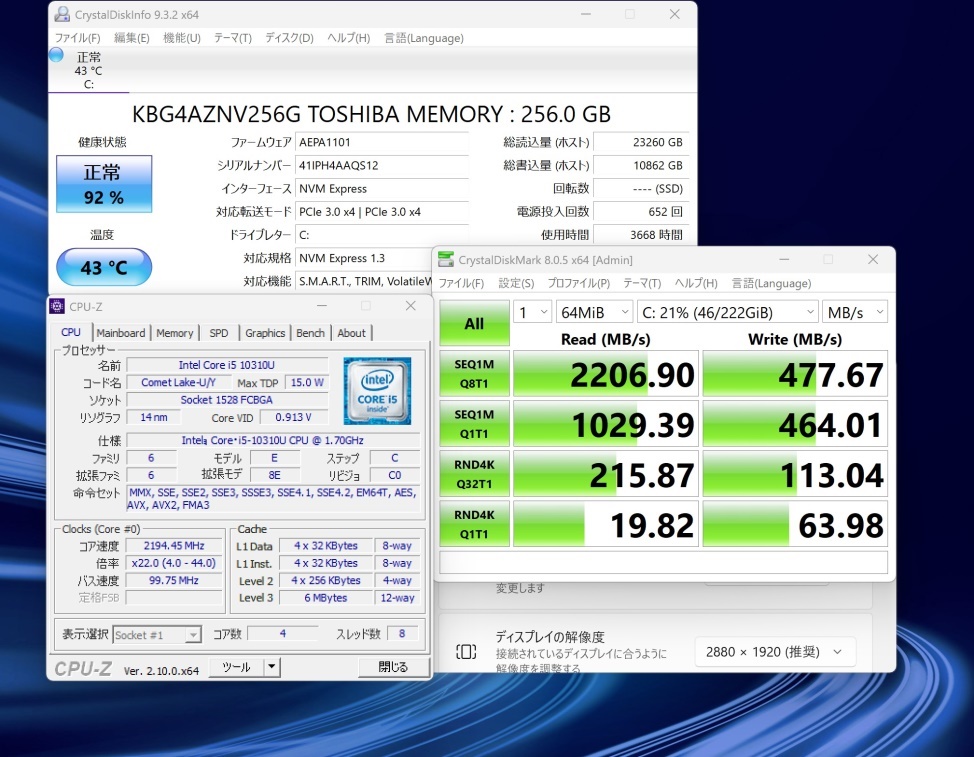The image size is (974, 757).
Task: Open the 2880 × 1920 display resolution dropdown
Action: click(x=775, y=652)
